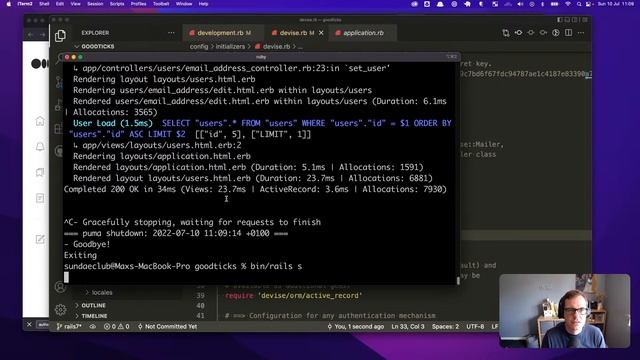Click the write icon in browser sidebar

40,239
